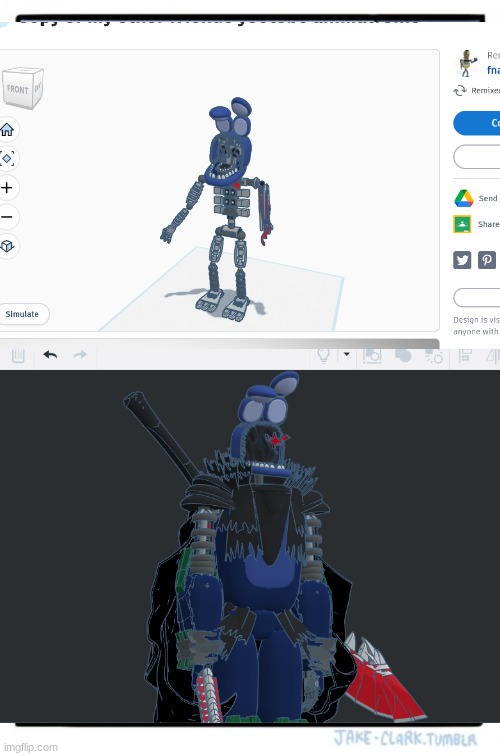Click the Fit all in view icon

click(7, 158)
